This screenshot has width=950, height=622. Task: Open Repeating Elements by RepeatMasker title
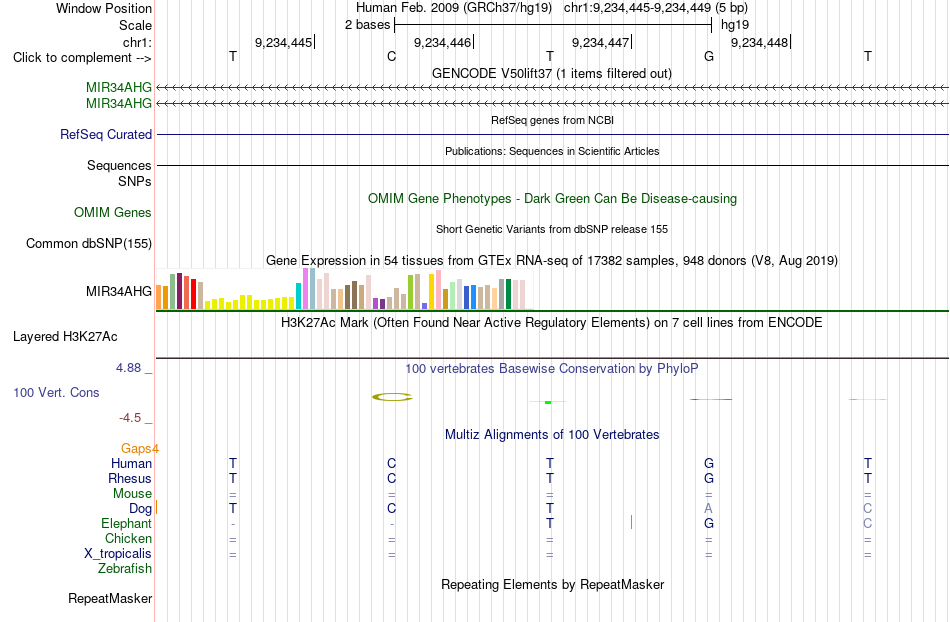[552, 584]
